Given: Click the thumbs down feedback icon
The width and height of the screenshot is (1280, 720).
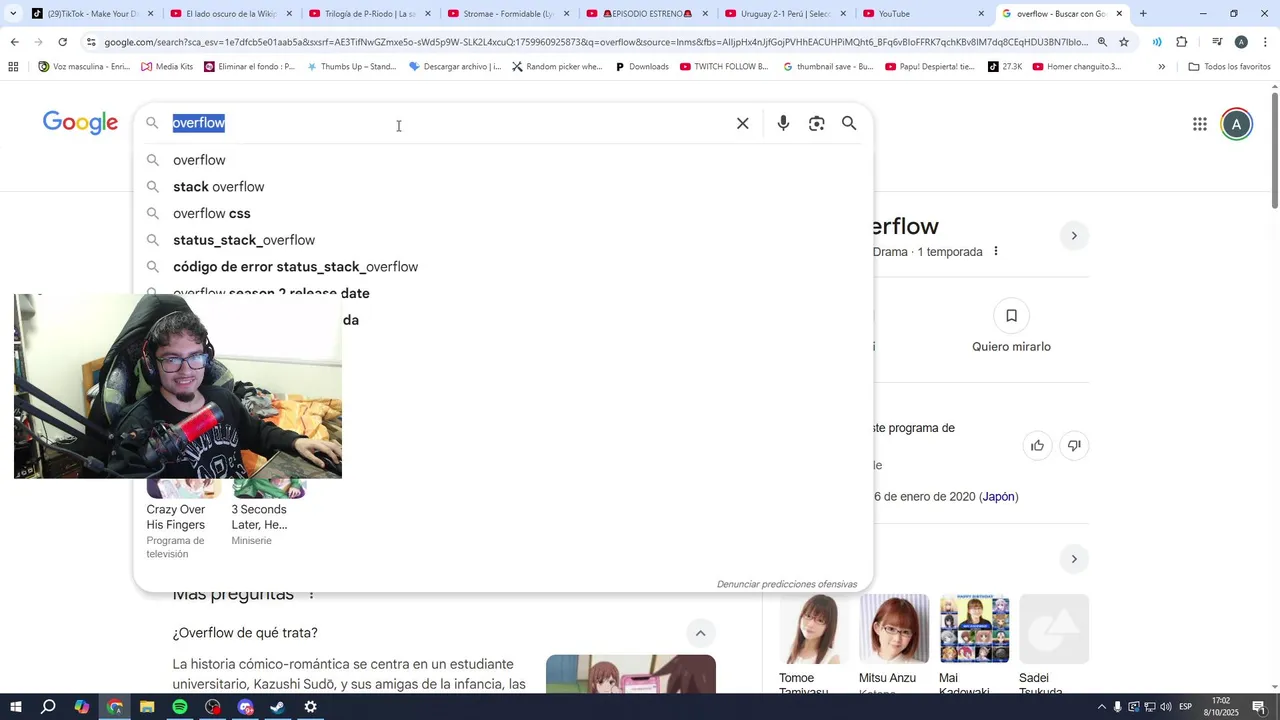Looking at the screenshot, I should (x=1074, y=445).
